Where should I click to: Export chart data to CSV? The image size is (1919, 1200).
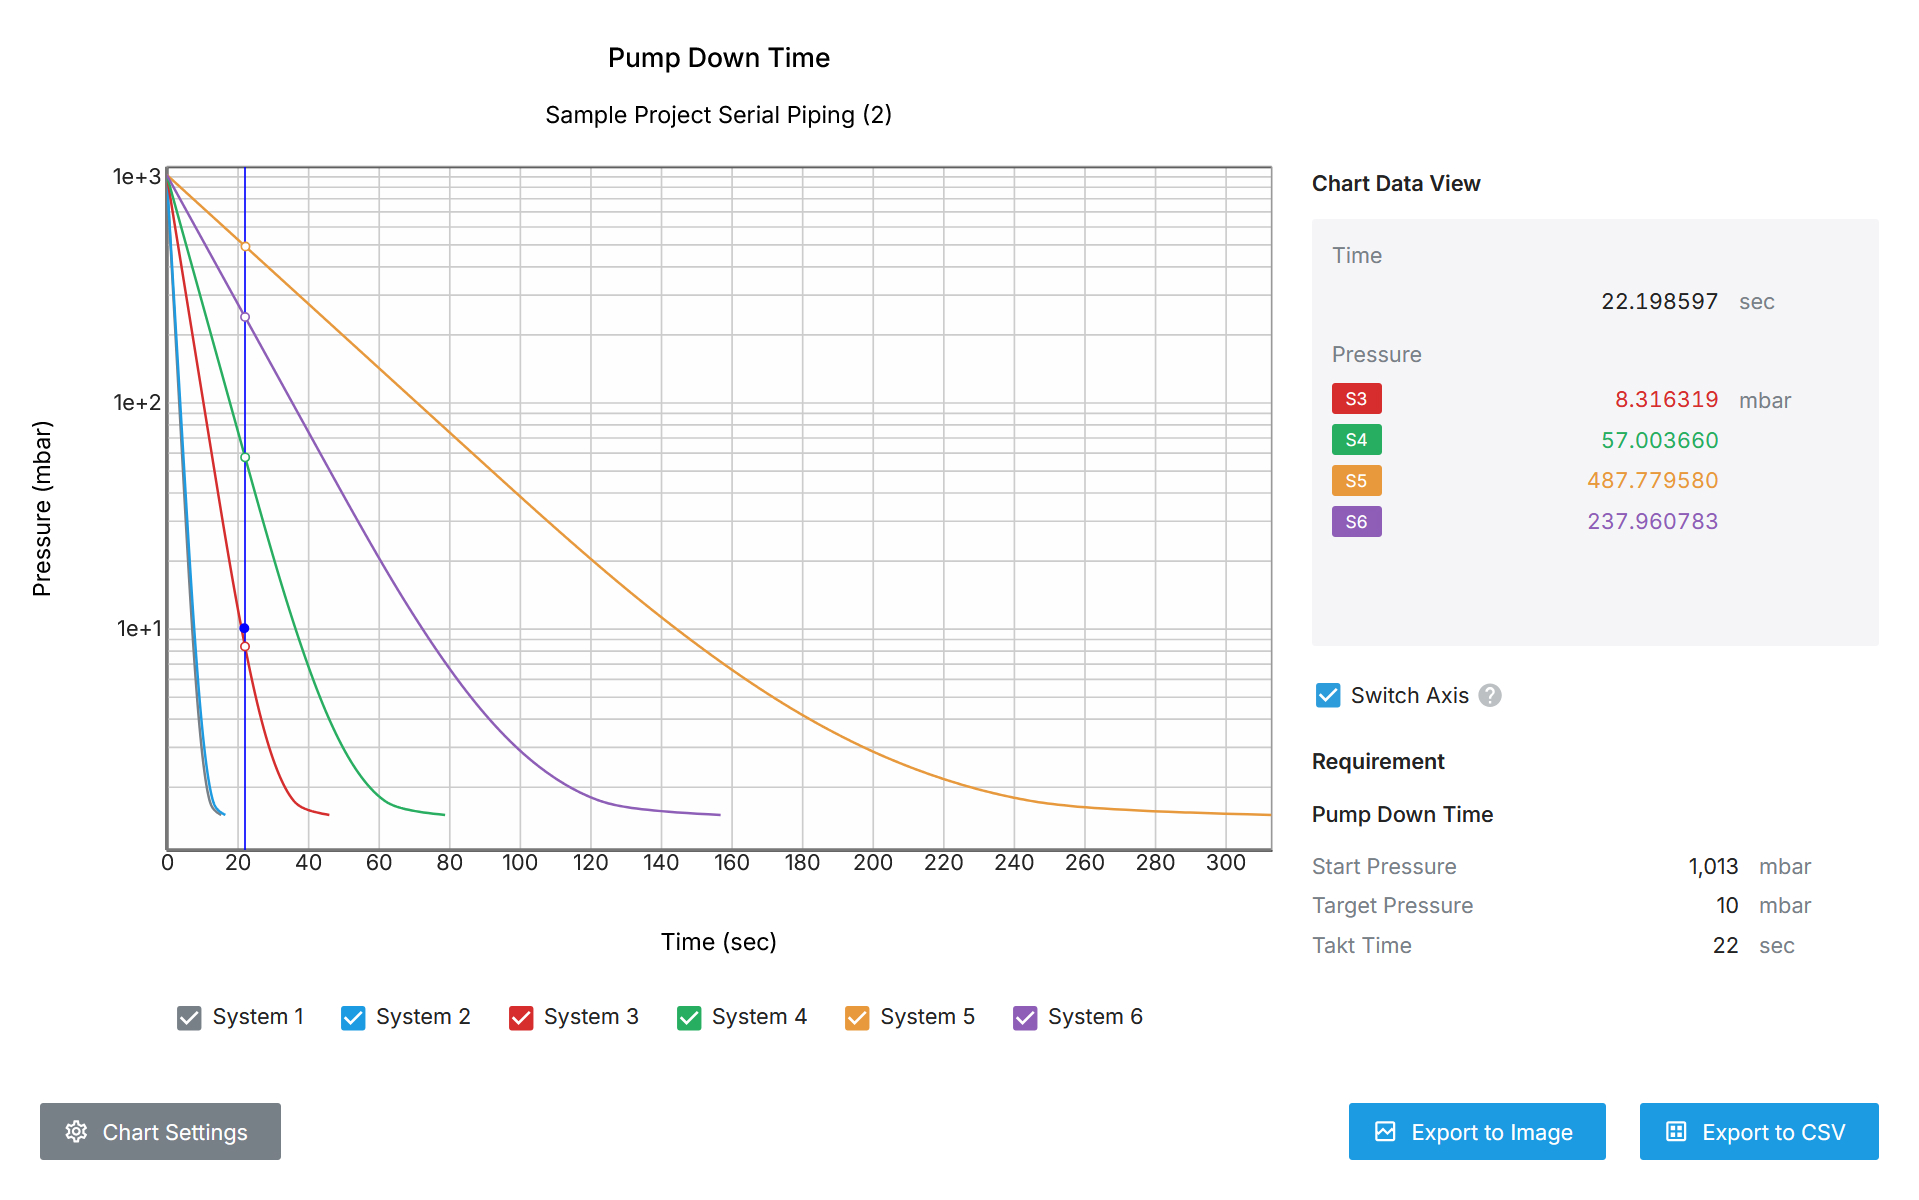(x=1759, y=1131)
